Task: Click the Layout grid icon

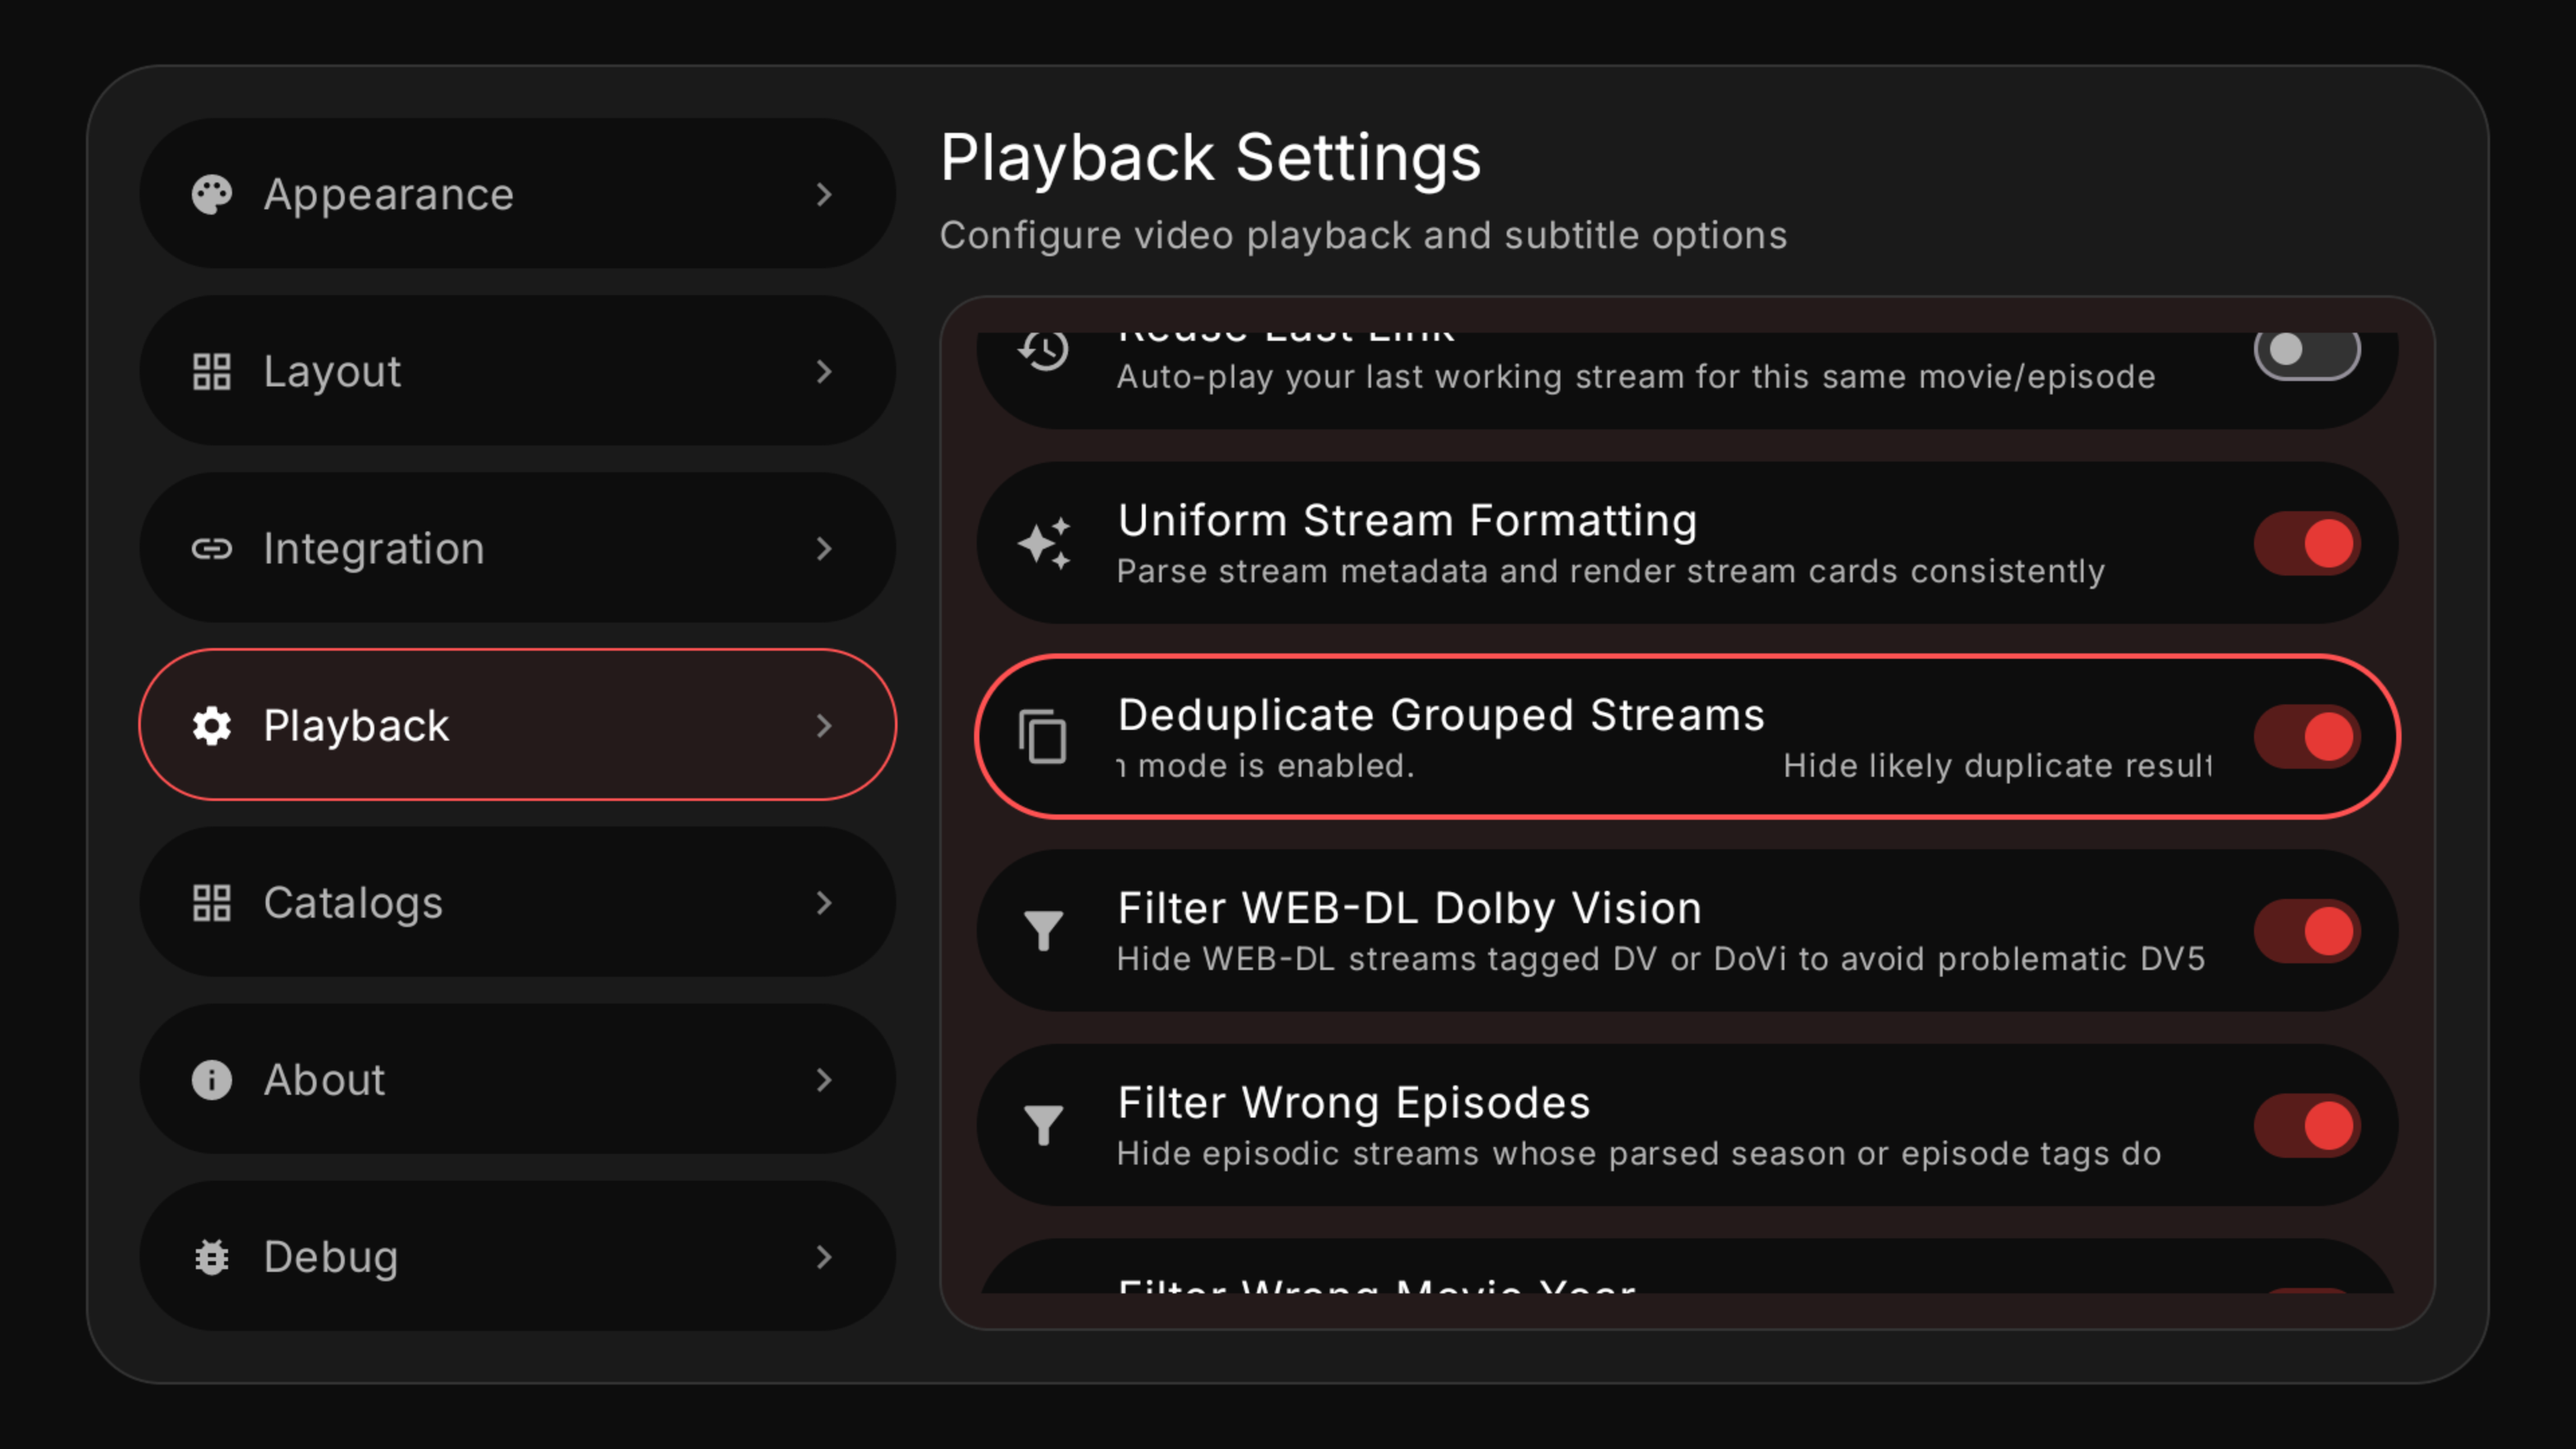Action: coord(212,371)
